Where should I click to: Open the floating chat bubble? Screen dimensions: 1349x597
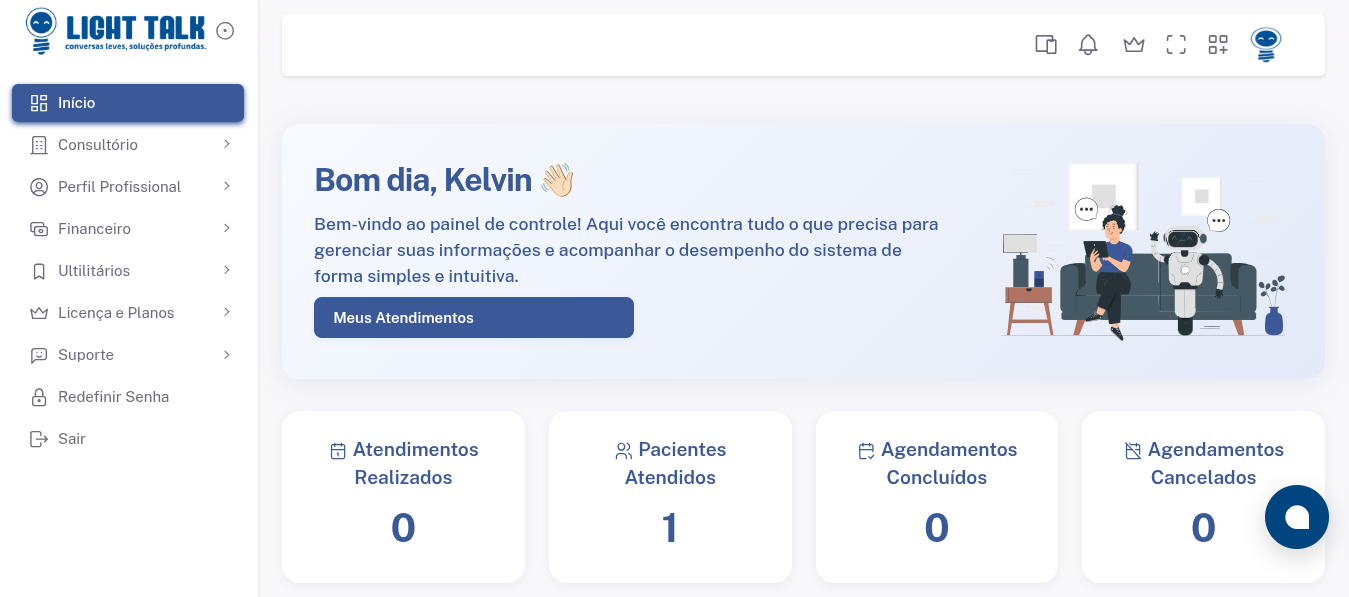click(1296, 517)
